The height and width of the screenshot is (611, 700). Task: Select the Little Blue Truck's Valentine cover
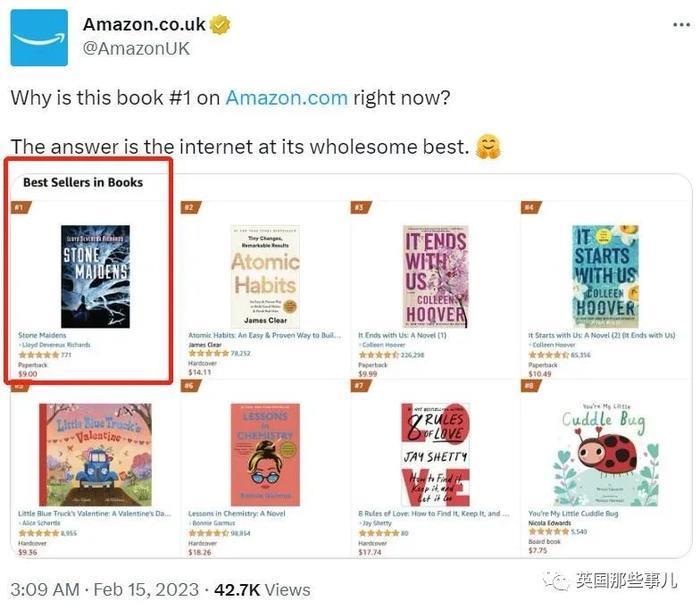tap(95, 455)
